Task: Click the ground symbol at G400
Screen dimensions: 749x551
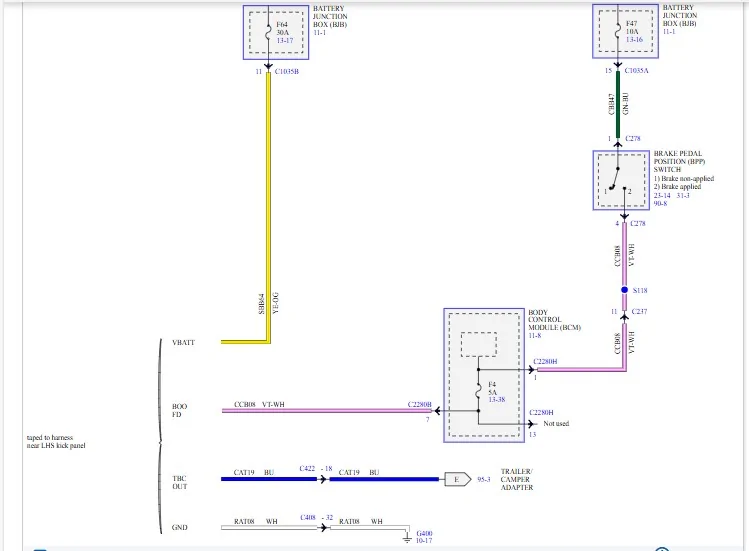Action: pyautogui.click(x=407, y=539)
